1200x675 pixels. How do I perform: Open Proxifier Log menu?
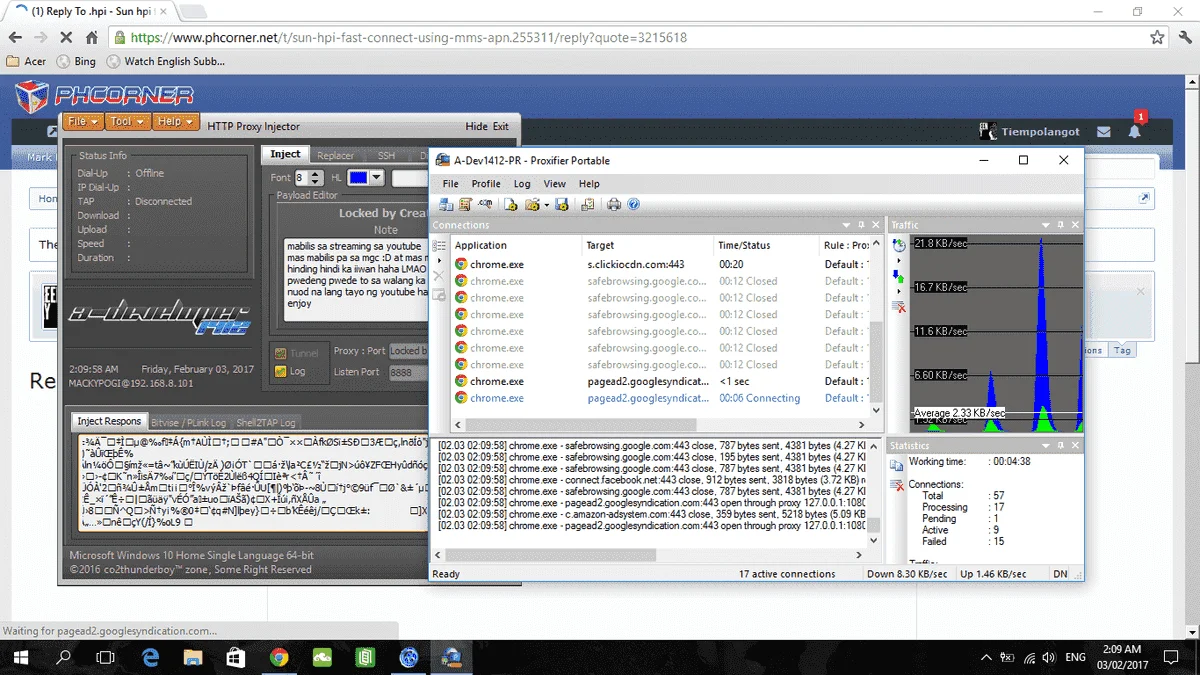pyautogui.click(x=522, y=184)
